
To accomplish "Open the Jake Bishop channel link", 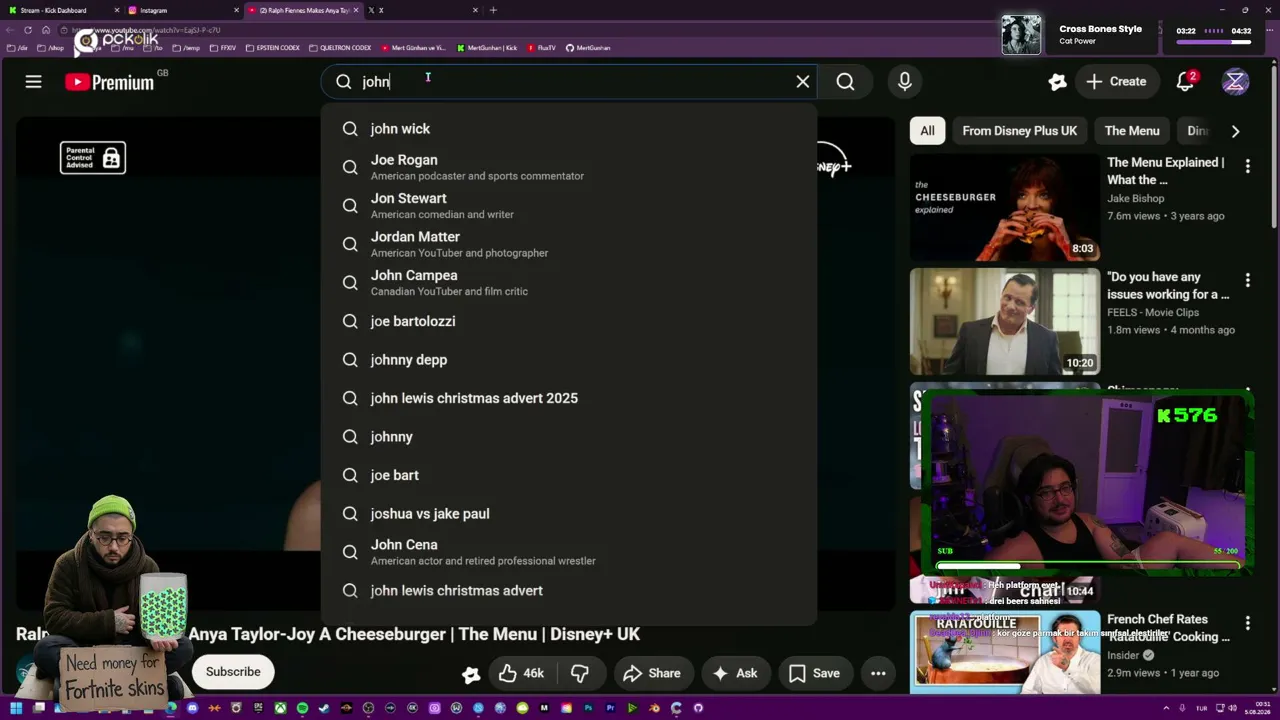I will pyautogui.click(x=1135, y=198).
